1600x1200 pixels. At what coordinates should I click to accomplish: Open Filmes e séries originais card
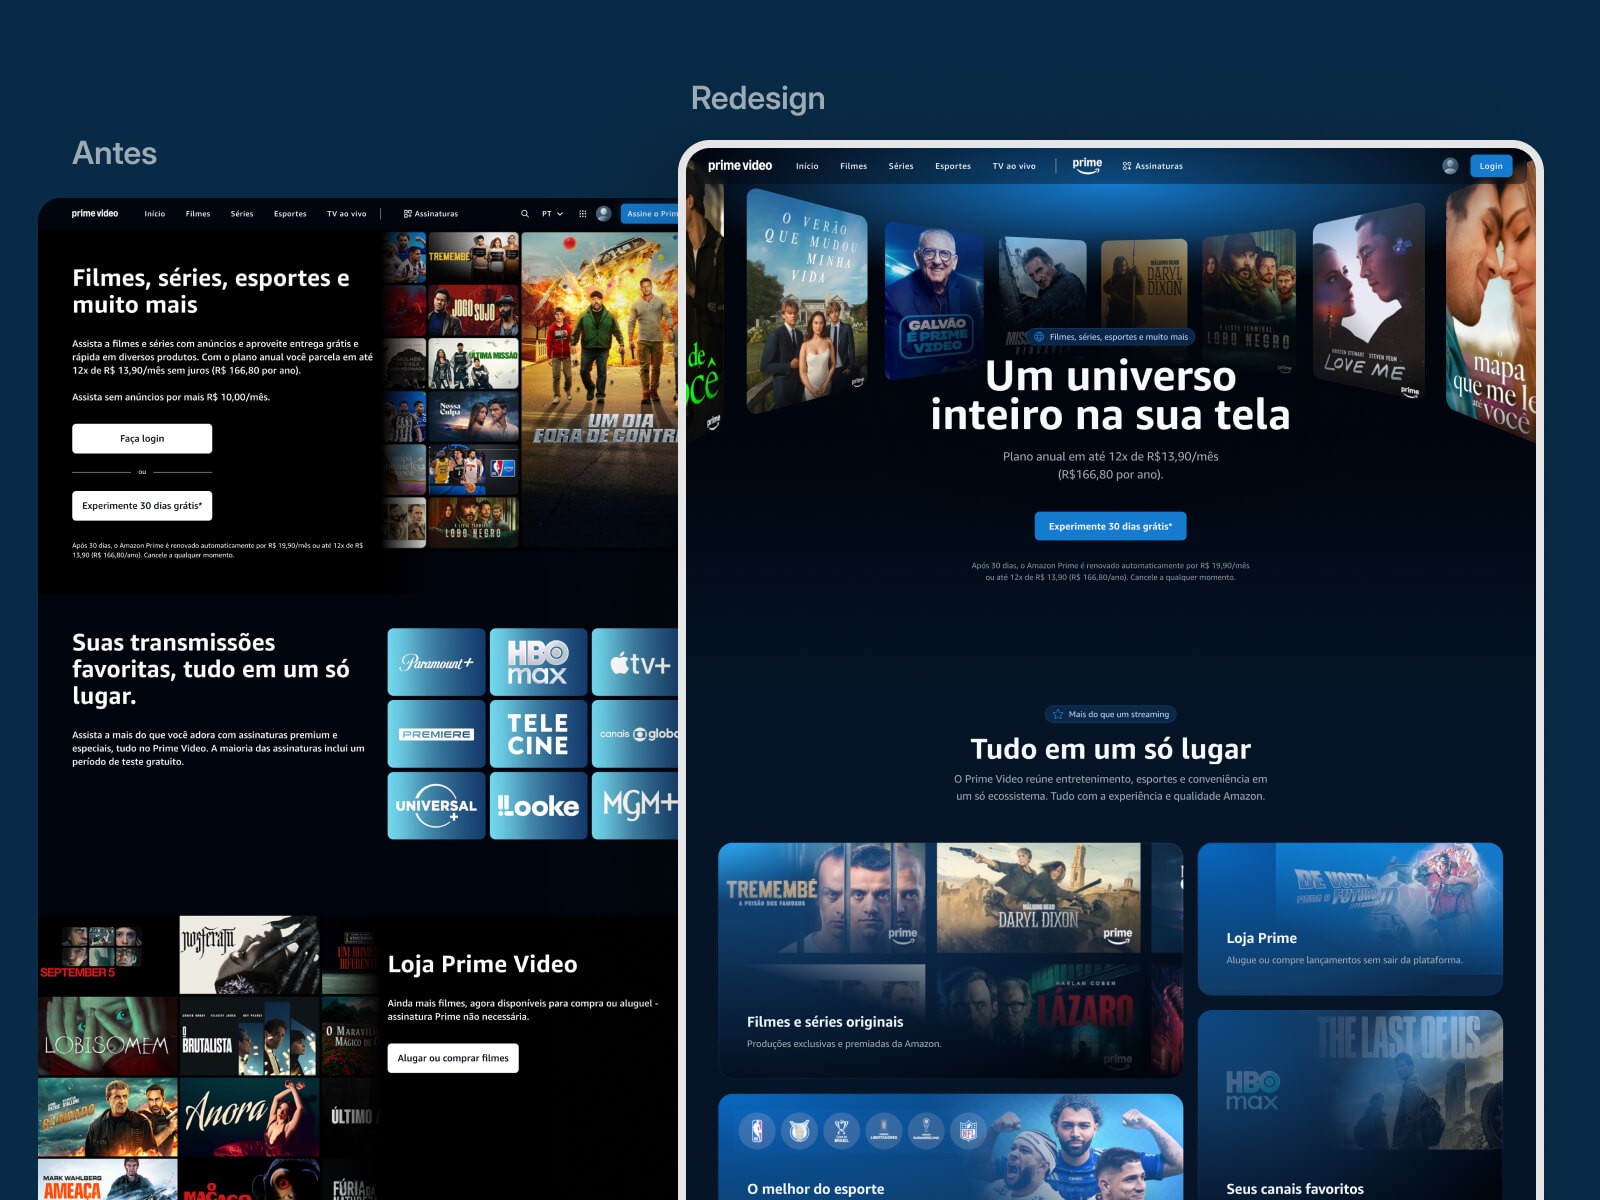pyautogui.click(x=950, y=960)
